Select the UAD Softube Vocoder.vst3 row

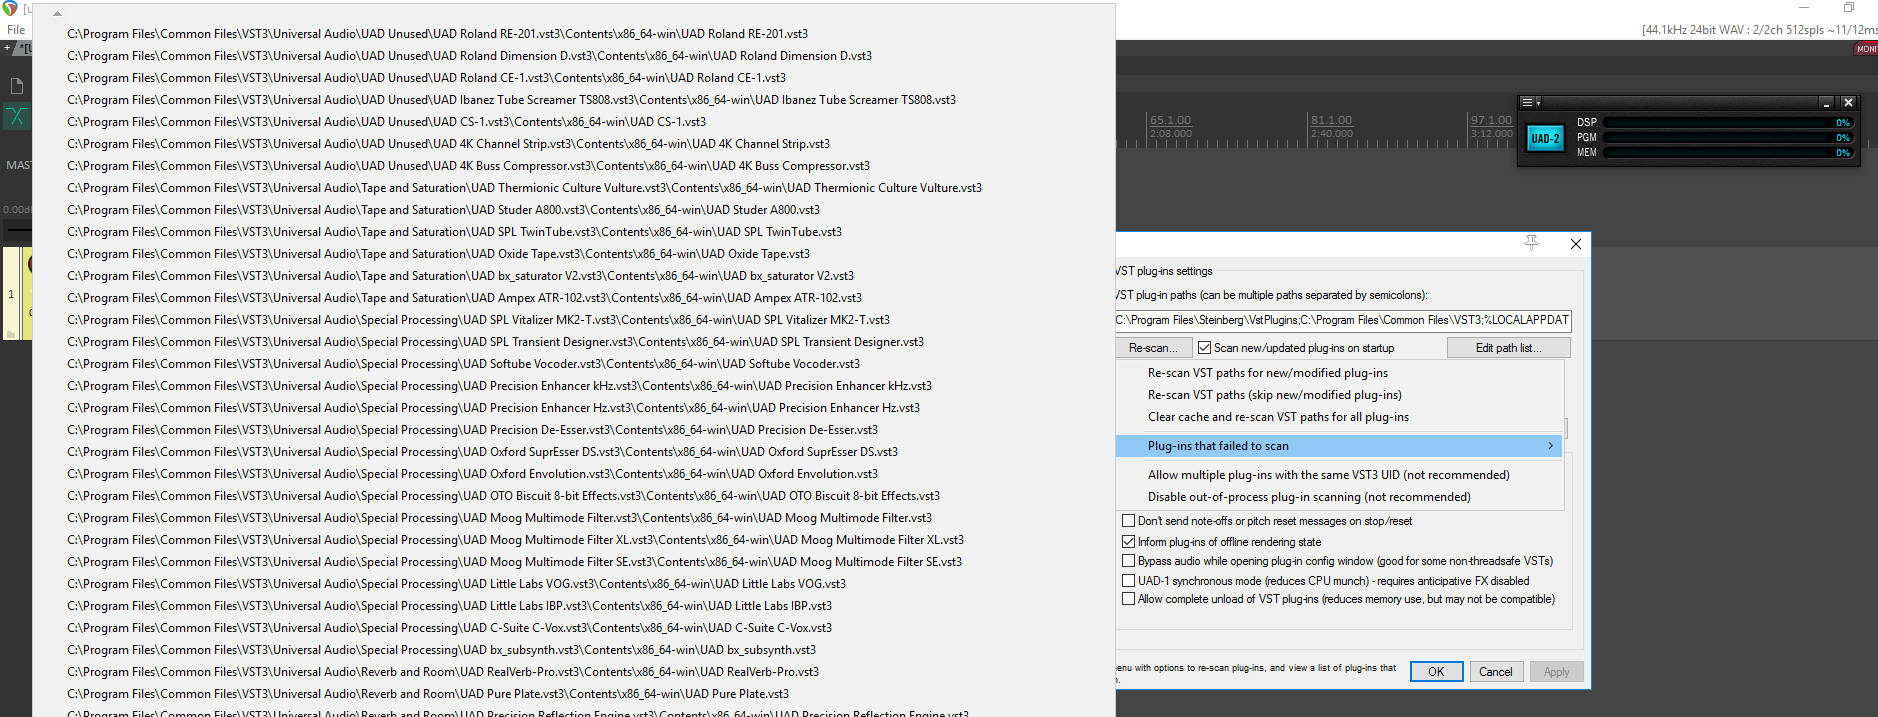[573, 364]
